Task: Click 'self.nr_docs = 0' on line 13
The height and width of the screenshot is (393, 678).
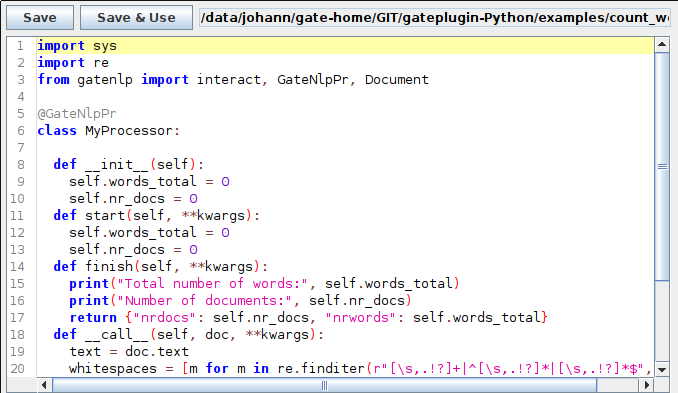Action: tap(133, 250)
